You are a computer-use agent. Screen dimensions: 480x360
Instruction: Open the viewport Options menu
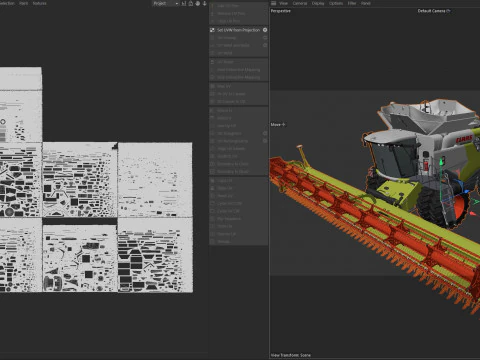click(336, 3)
